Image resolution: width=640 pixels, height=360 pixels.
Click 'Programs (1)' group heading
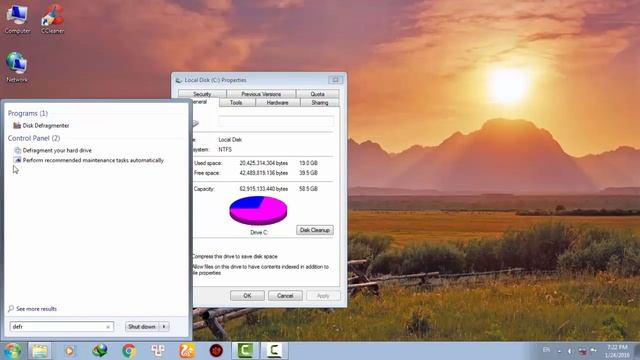[x=28, y=113]
